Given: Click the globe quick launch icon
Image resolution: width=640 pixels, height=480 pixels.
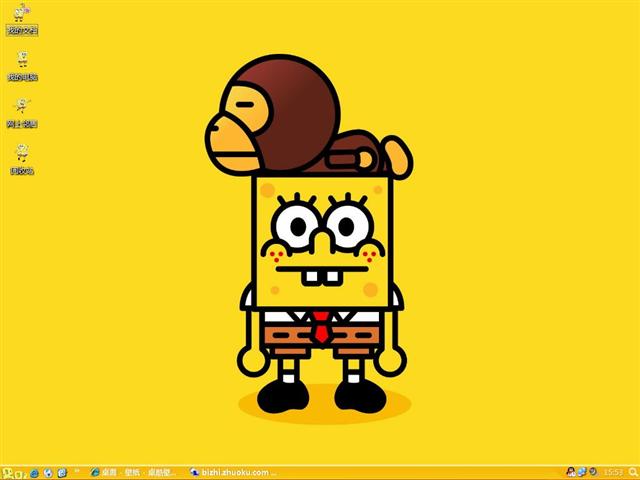Looking at the screenshot, I should click(x=48, y=473).
